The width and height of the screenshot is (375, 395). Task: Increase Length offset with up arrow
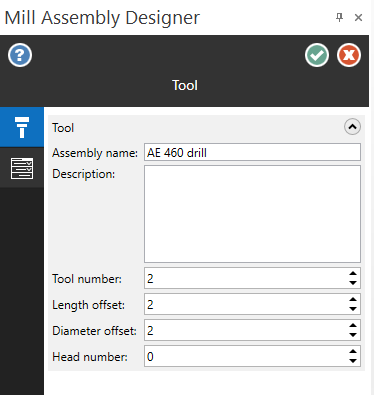click(x=353, y=300)
